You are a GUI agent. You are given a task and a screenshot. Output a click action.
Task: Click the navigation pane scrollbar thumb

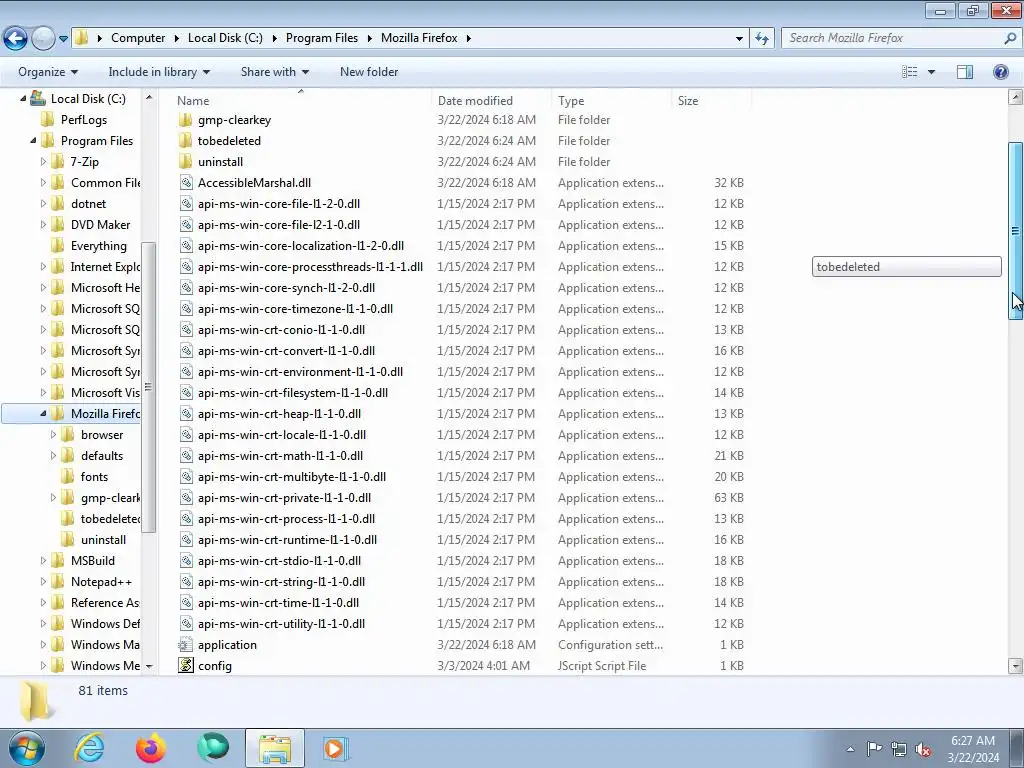(x=149, y=387)
